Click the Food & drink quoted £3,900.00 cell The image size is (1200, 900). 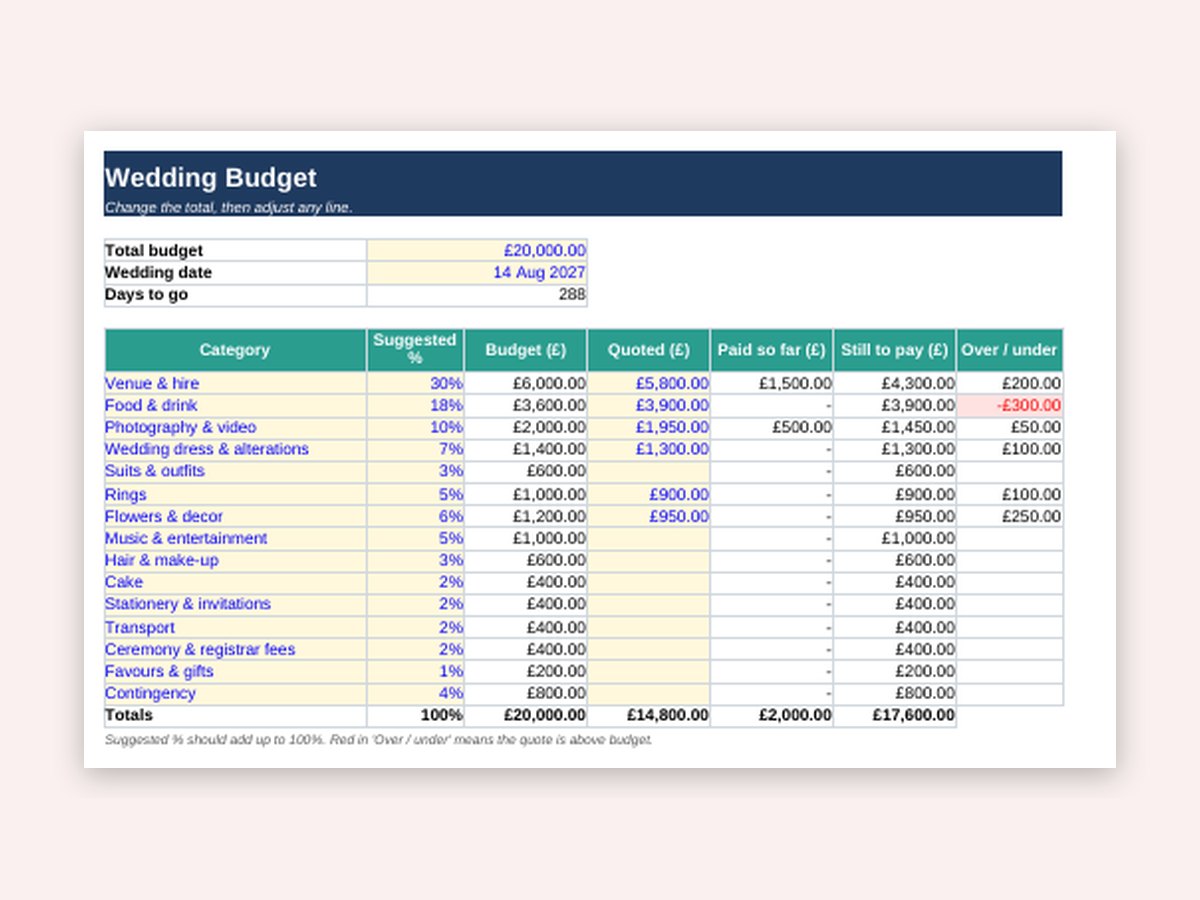(649, 405)
